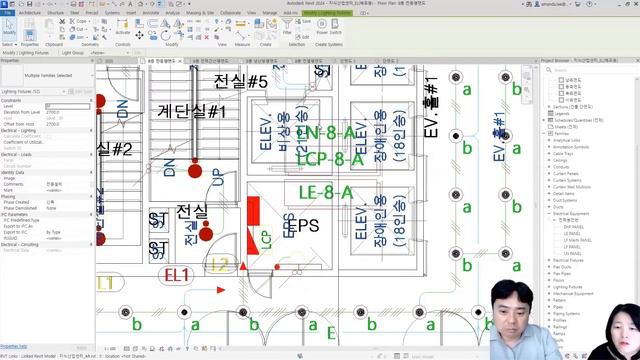Click the Create Assembly icon
This screenshot has height=360, width=640.
tap(259, 24)
